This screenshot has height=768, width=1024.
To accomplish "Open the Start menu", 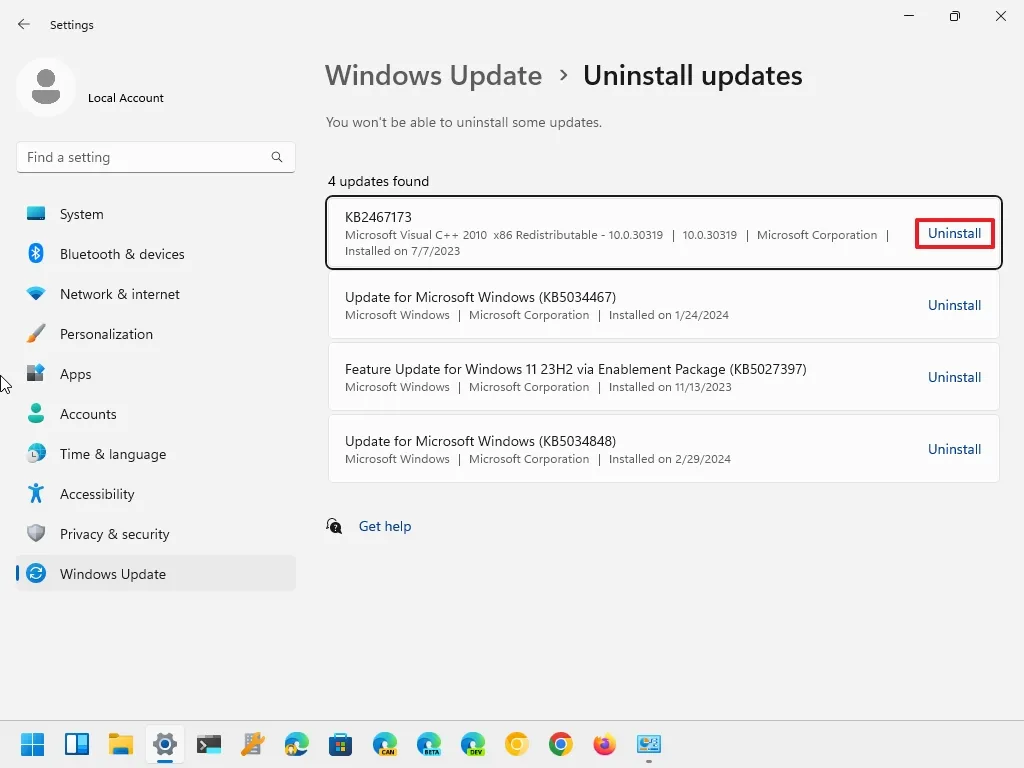I will (32, 744).
